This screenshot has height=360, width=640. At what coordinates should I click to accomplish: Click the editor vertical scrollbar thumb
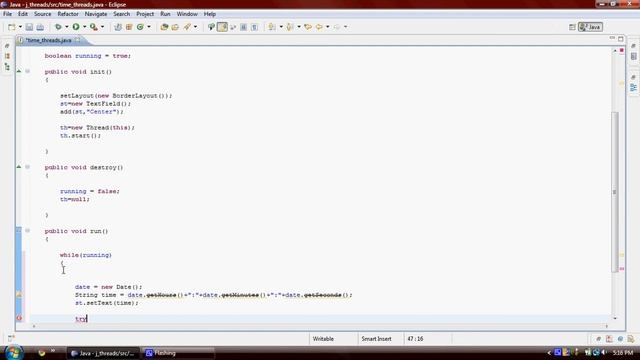click(x=614, y=192)
